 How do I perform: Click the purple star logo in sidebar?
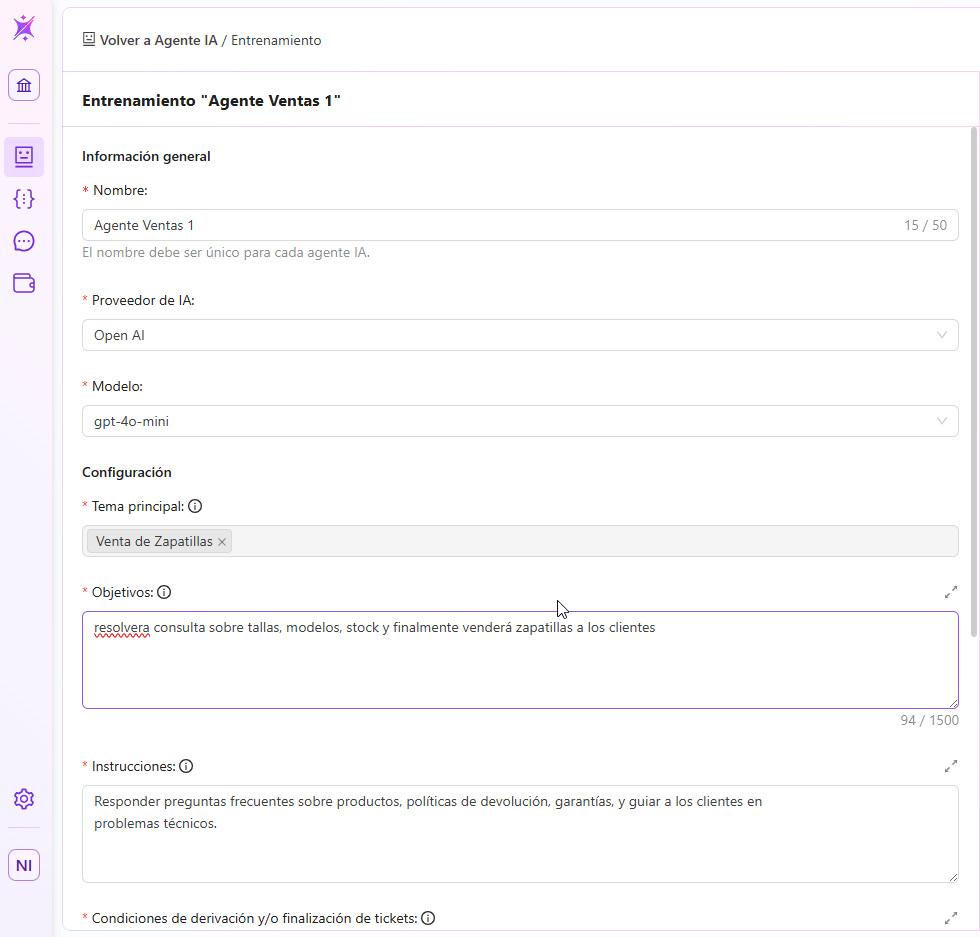pyautogui.click(x=24, y=28)
